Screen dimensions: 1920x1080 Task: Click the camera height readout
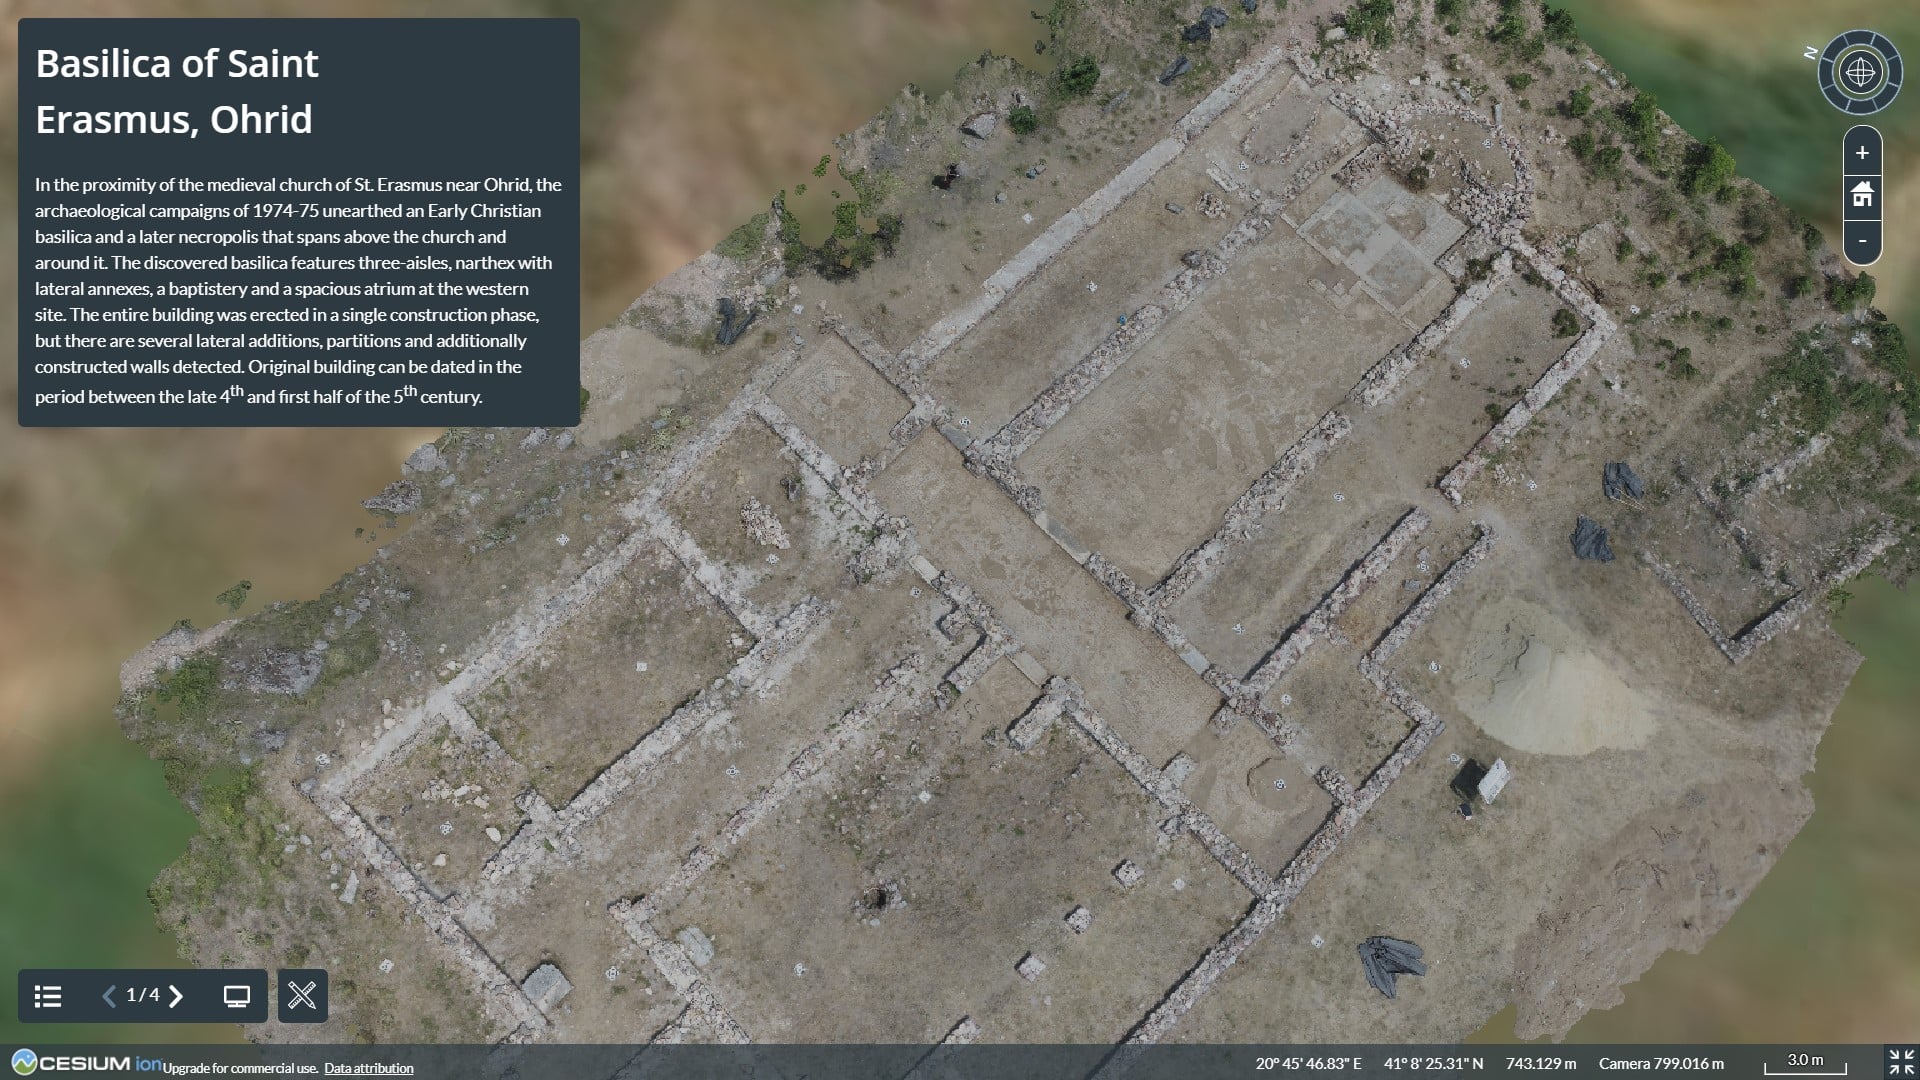point(1661,1063)
